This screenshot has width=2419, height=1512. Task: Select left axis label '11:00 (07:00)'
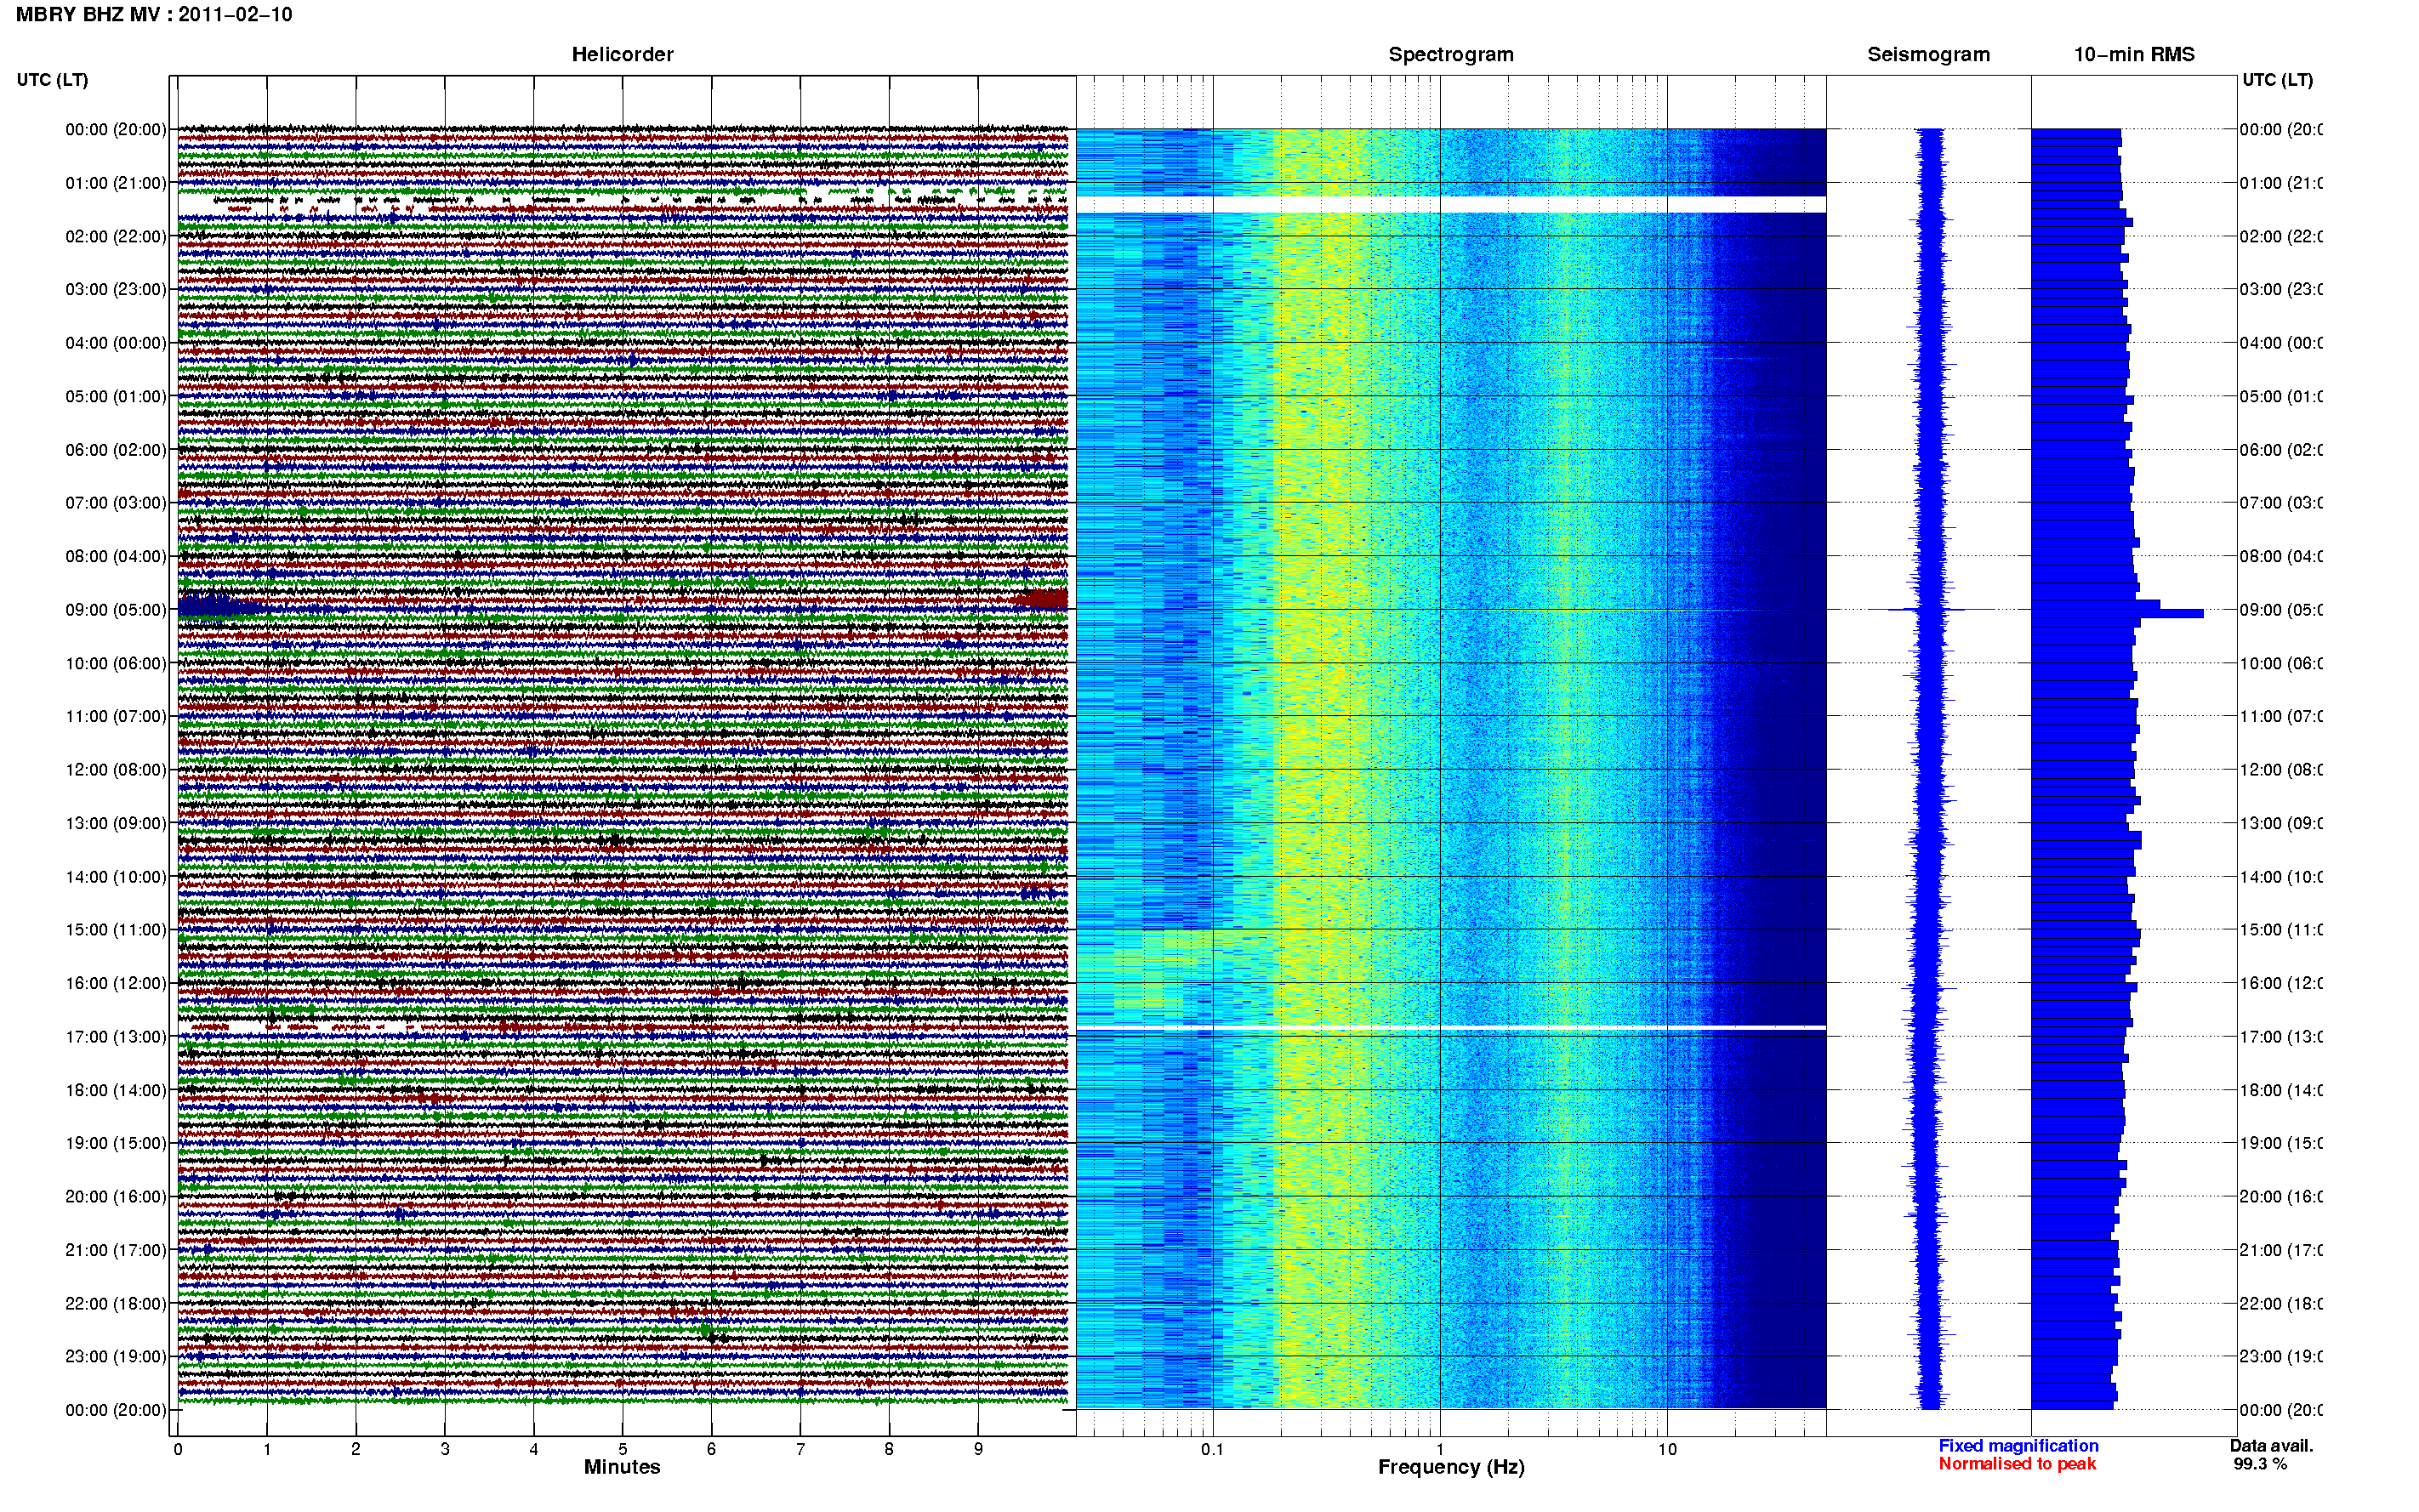point(116,717)
